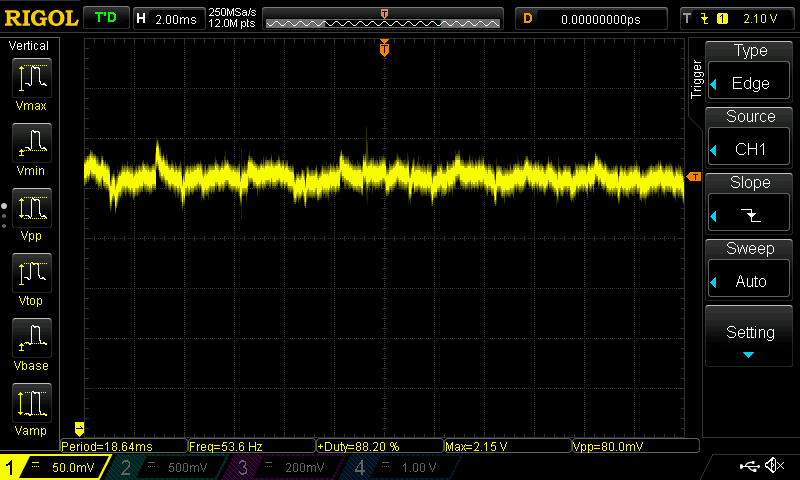Viewport: 800px width, 480px height.
Task: Expand the trigger Setting submenu
Action: tap(748, 336)
